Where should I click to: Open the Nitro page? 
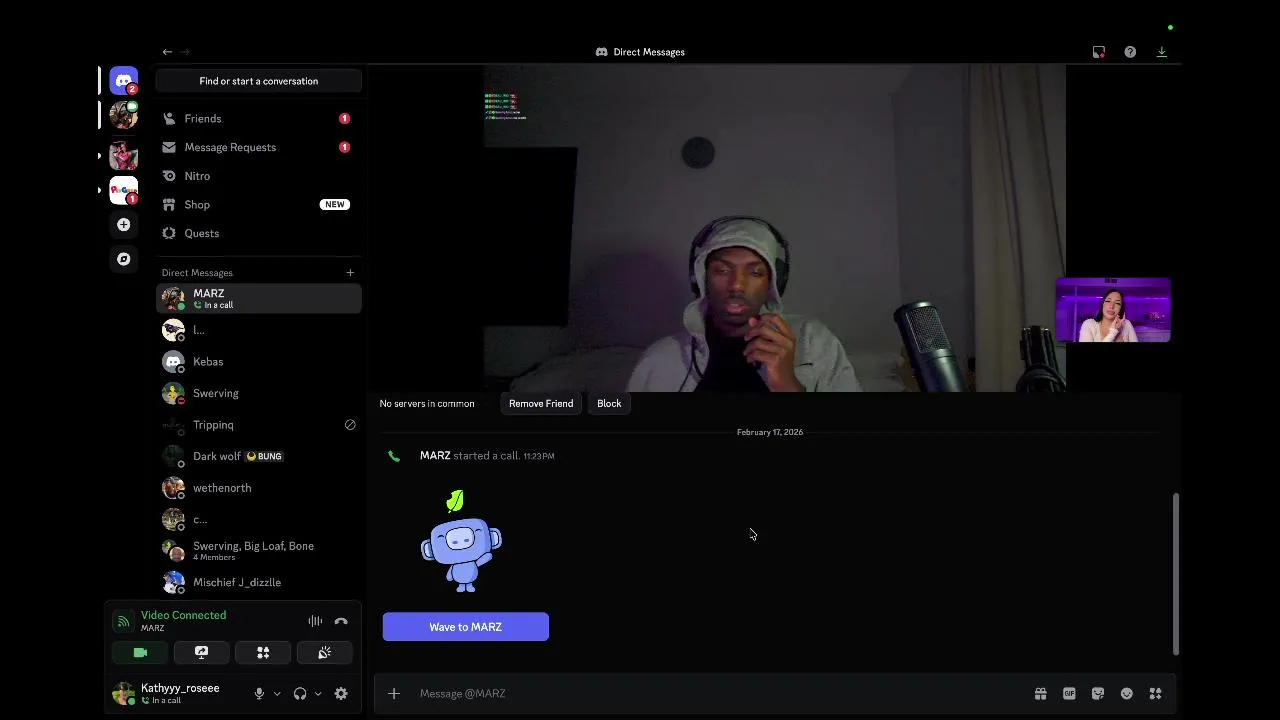click(259, 176)
